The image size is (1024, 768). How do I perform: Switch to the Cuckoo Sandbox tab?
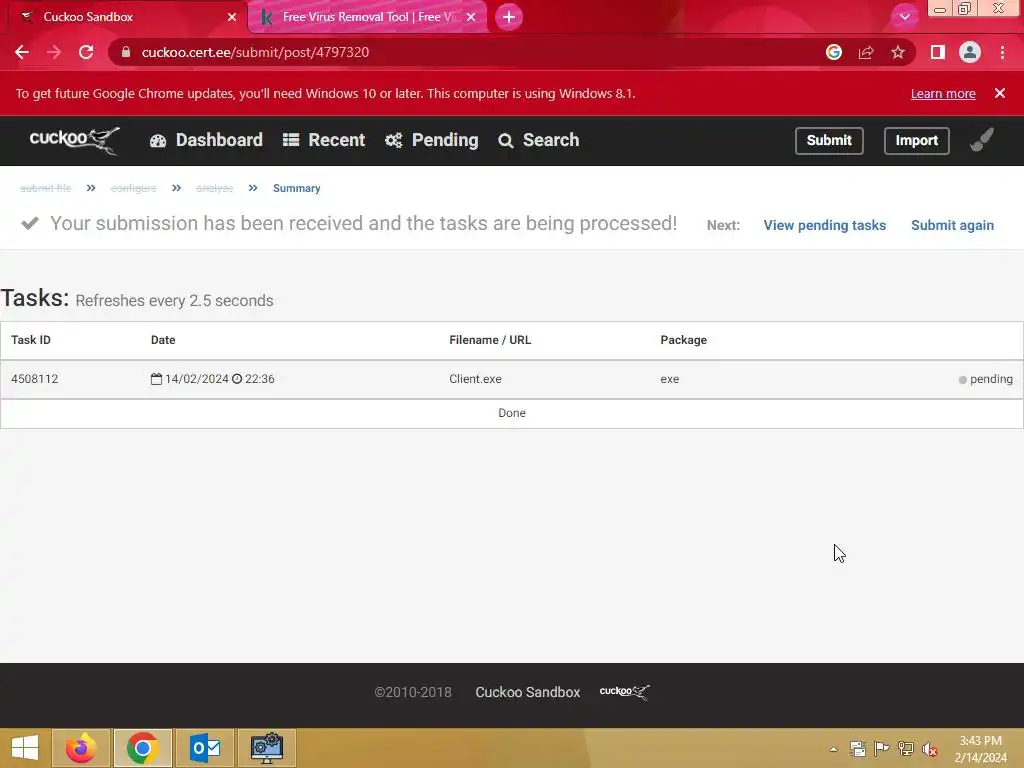coord(124,17)
